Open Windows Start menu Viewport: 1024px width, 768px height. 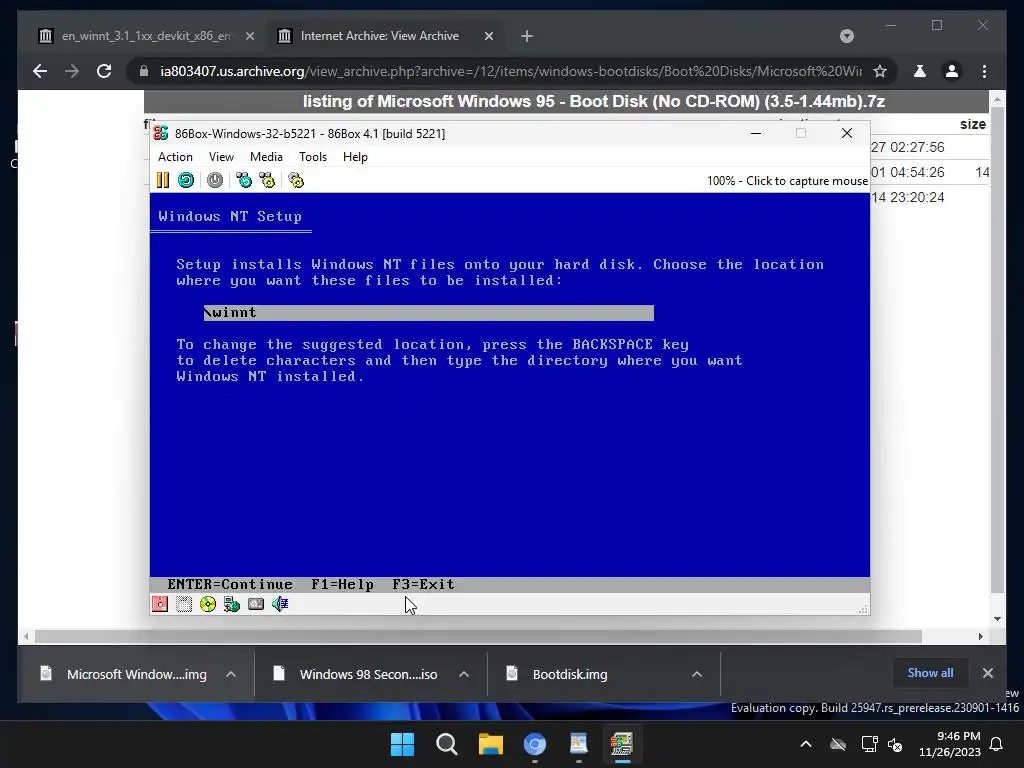click(x=402, y=744)
